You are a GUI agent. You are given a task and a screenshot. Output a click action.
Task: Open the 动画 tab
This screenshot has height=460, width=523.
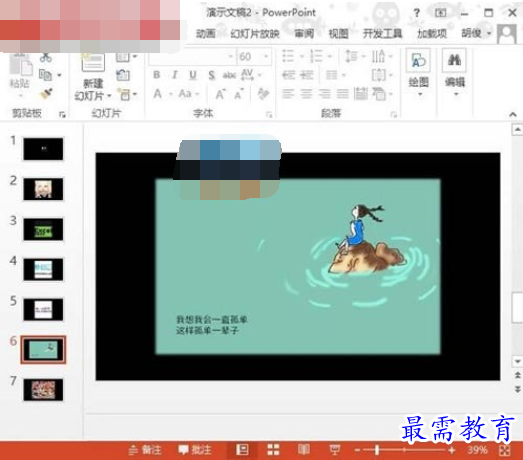[205, 33]
